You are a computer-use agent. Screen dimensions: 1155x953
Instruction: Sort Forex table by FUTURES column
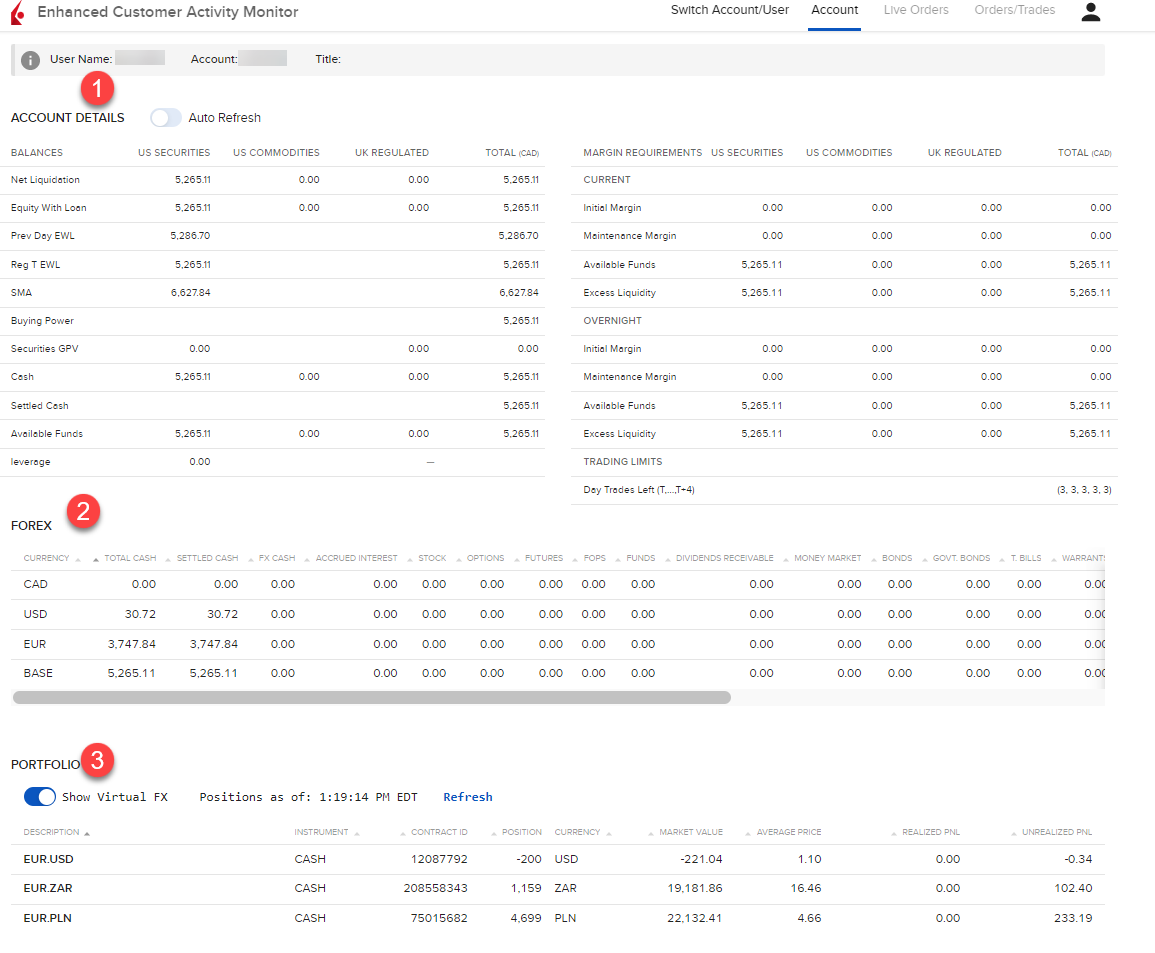pos(544,558)
